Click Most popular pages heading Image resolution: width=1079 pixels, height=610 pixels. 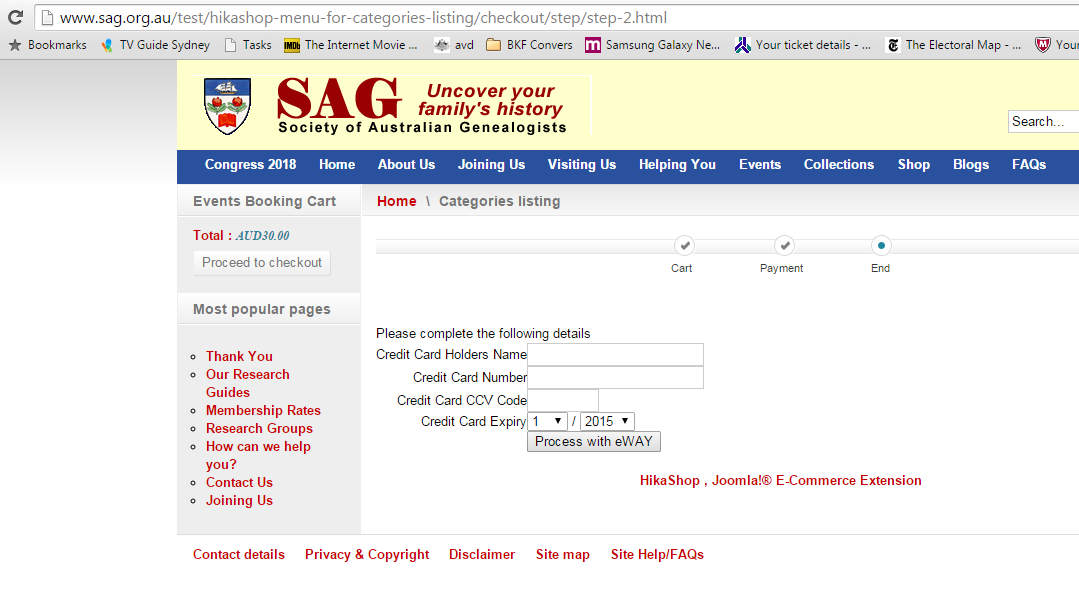[261, 309]
